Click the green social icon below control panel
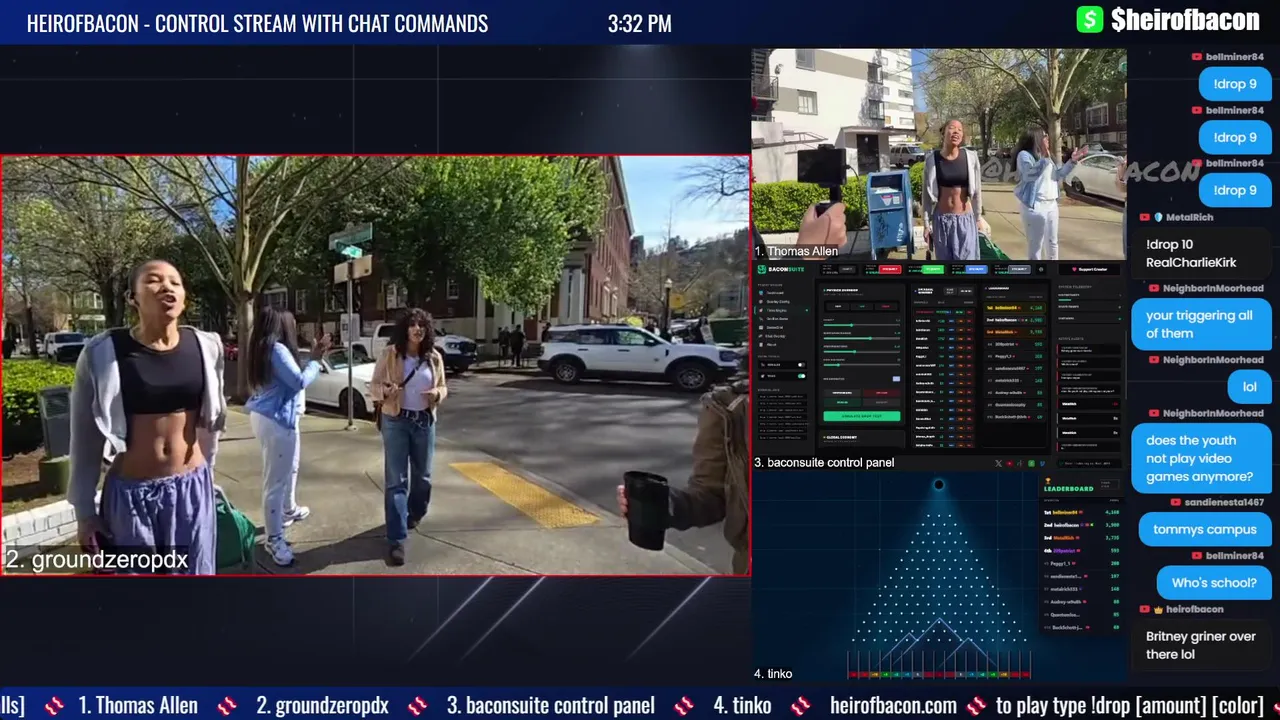This screenshot has width=1280, height=720. [x=1031, y=463]
